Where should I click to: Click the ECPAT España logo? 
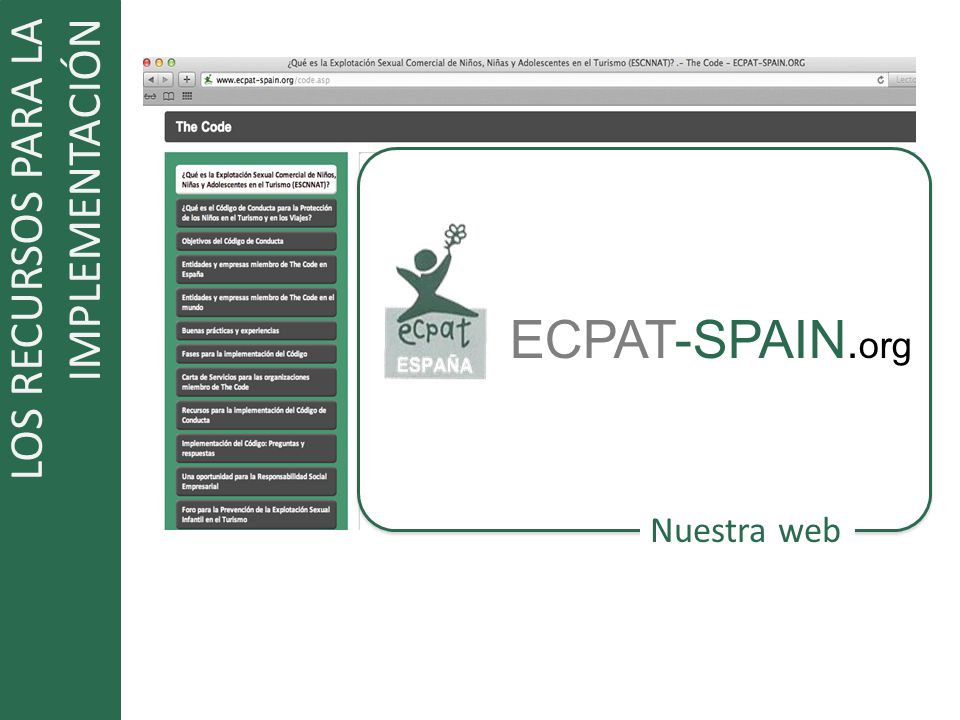435,301
